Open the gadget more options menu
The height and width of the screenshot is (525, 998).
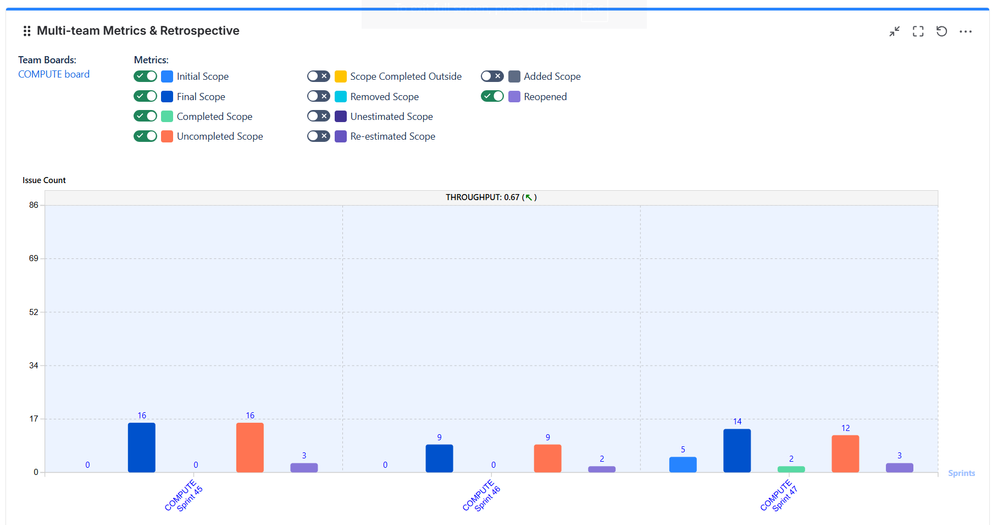966,31
